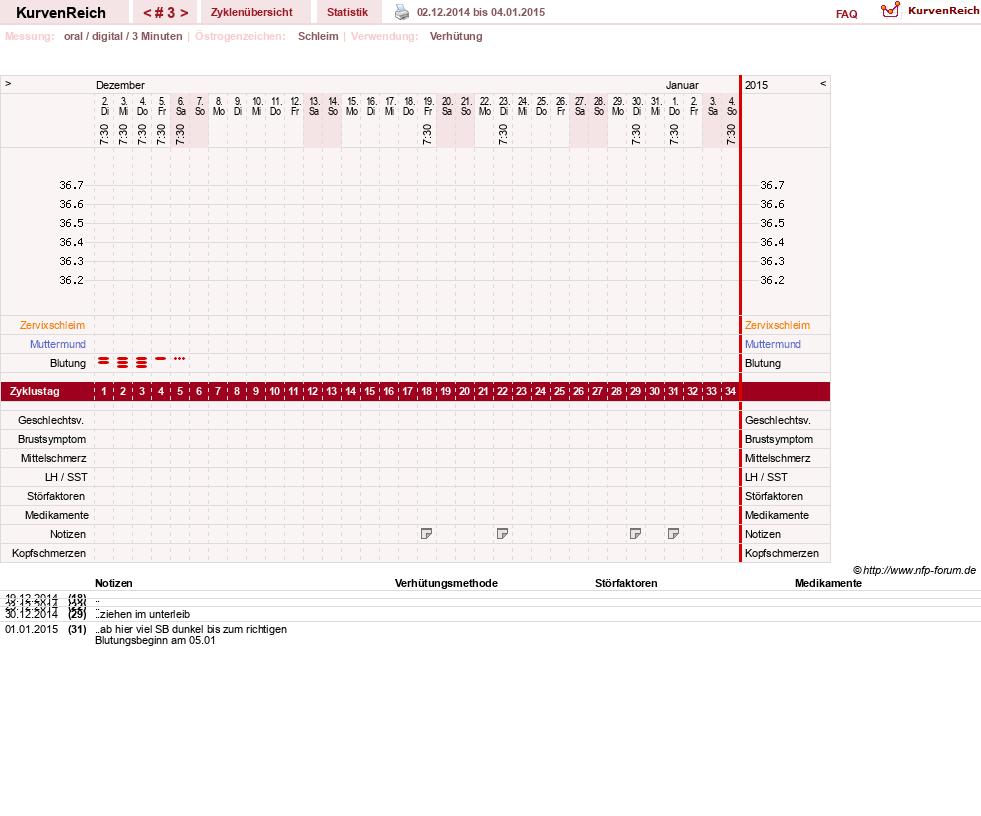Image resolution: width=981 pixels, height=816 pixels.
Task: Click KurvenReich logo icon top right
Action: click(890, 10)
